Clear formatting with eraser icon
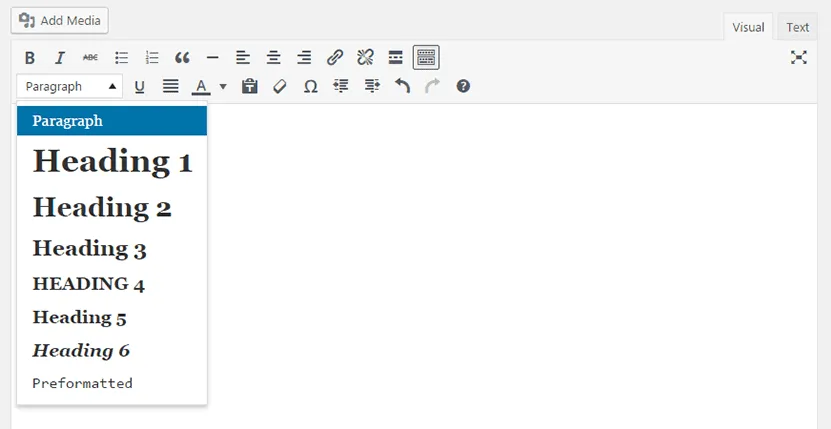This screenshot has height=429, width=831. 280,87
